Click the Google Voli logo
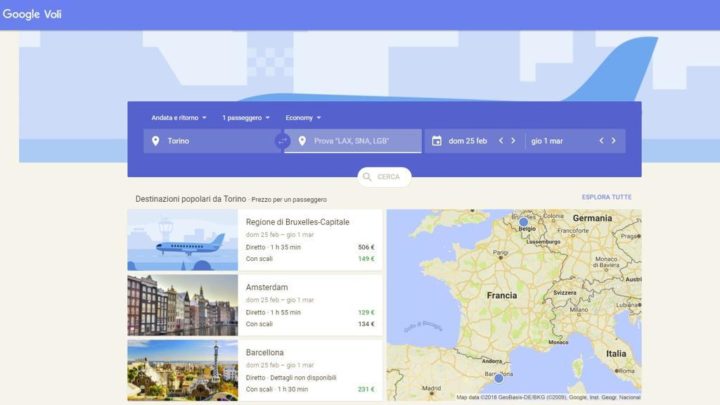The width and height of the screenshot is (720, 405). point(32,14)
